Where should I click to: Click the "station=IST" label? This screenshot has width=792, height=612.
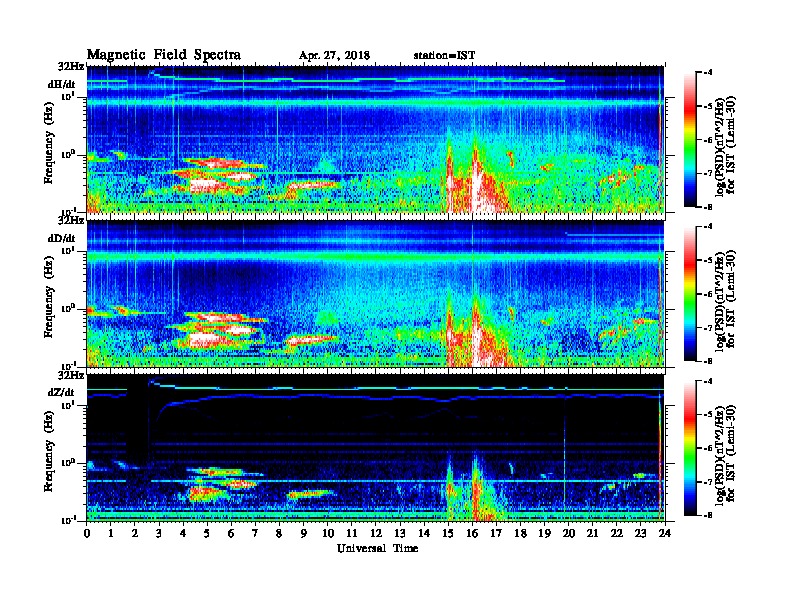click(444, 56)
